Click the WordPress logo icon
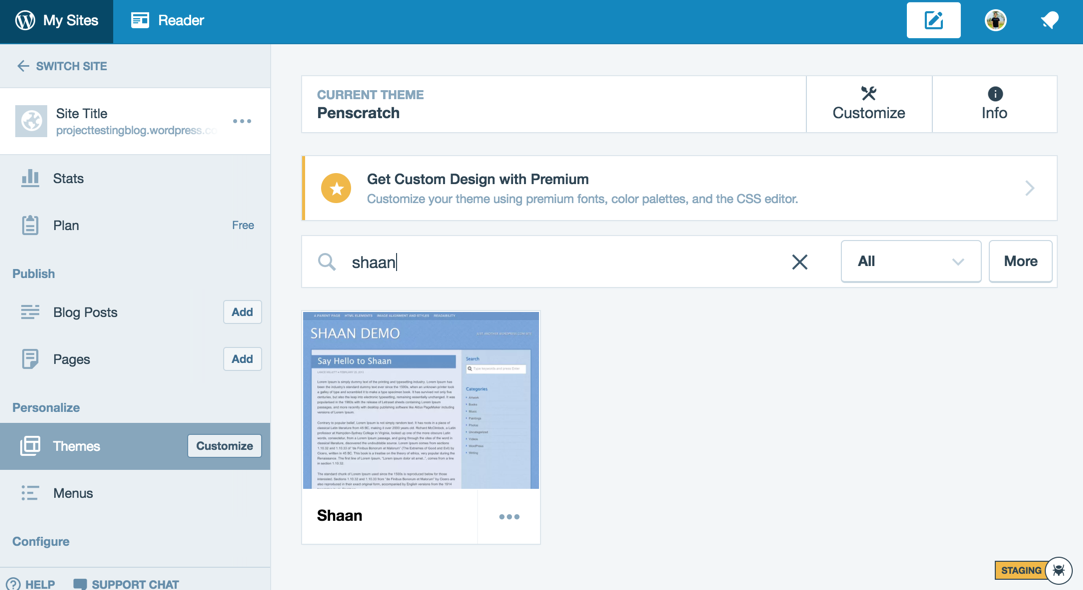This screenshot has width=1083, height=590. point(25,21)
